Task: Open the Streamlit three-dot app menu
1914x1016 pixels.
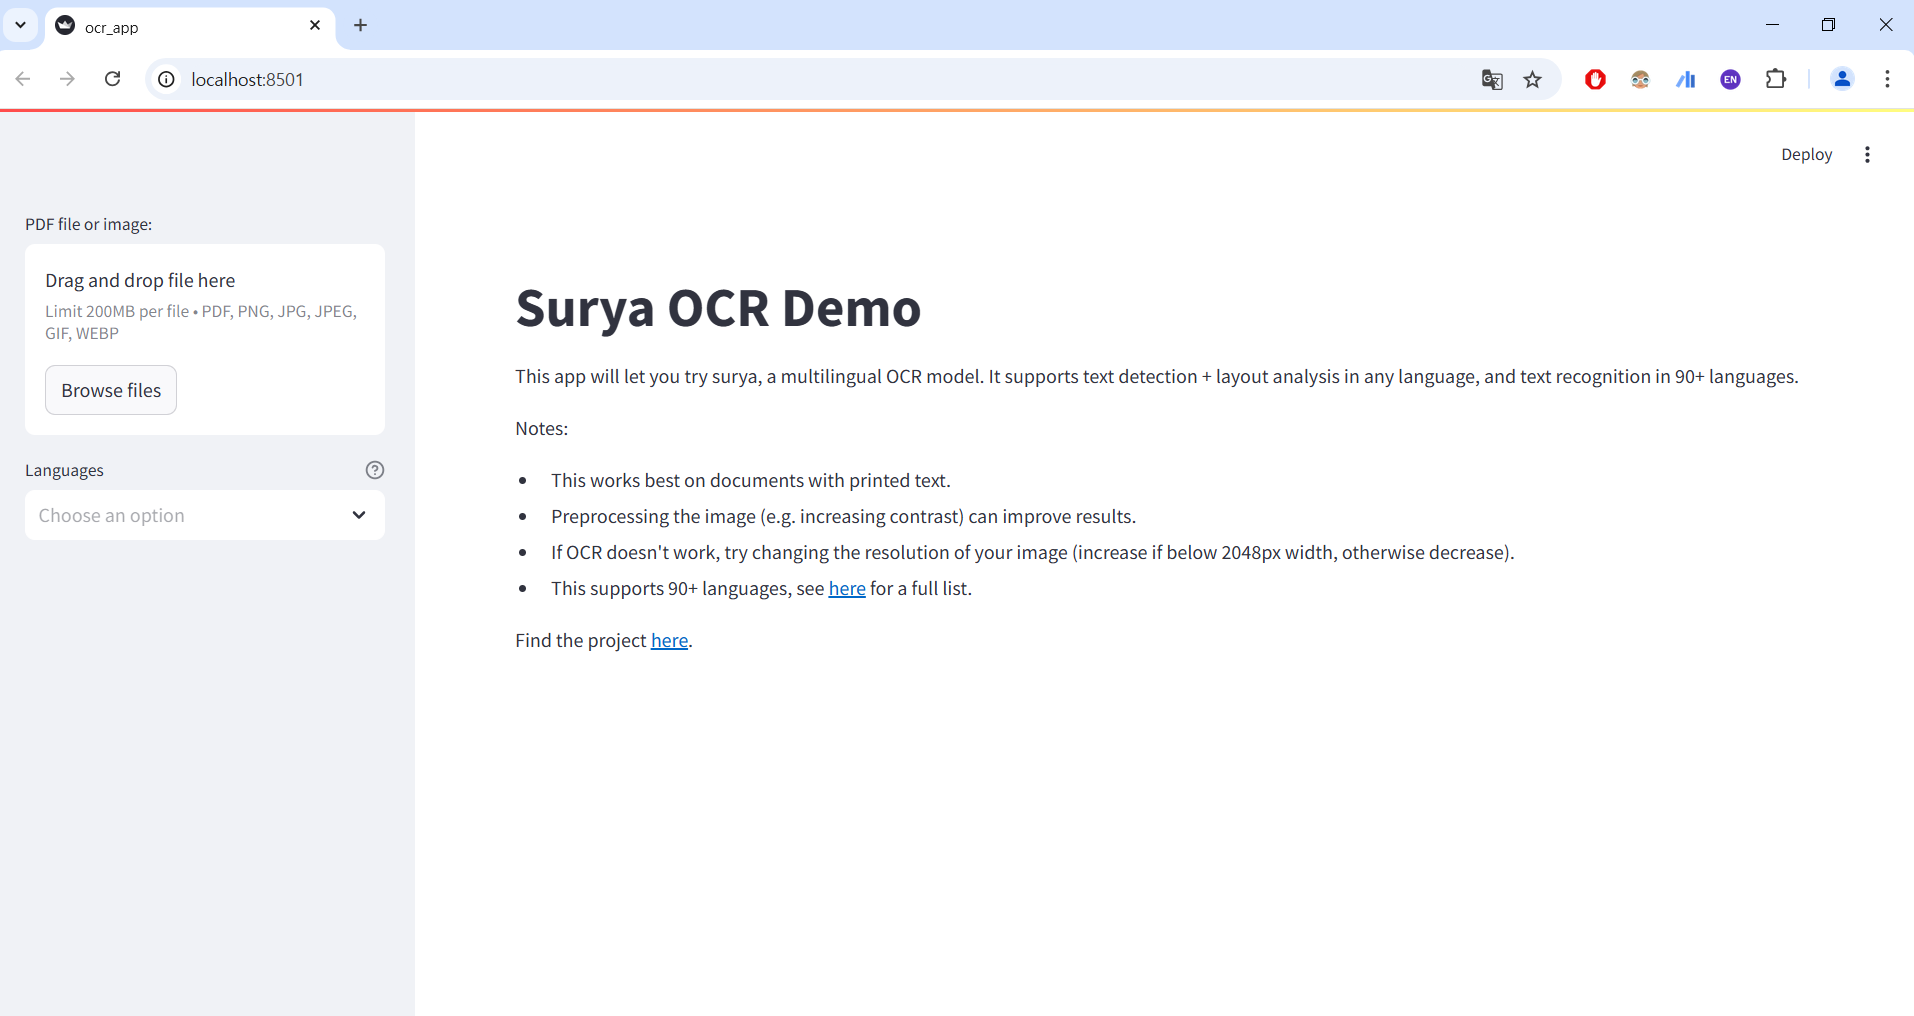Action: click(1867, 154)
